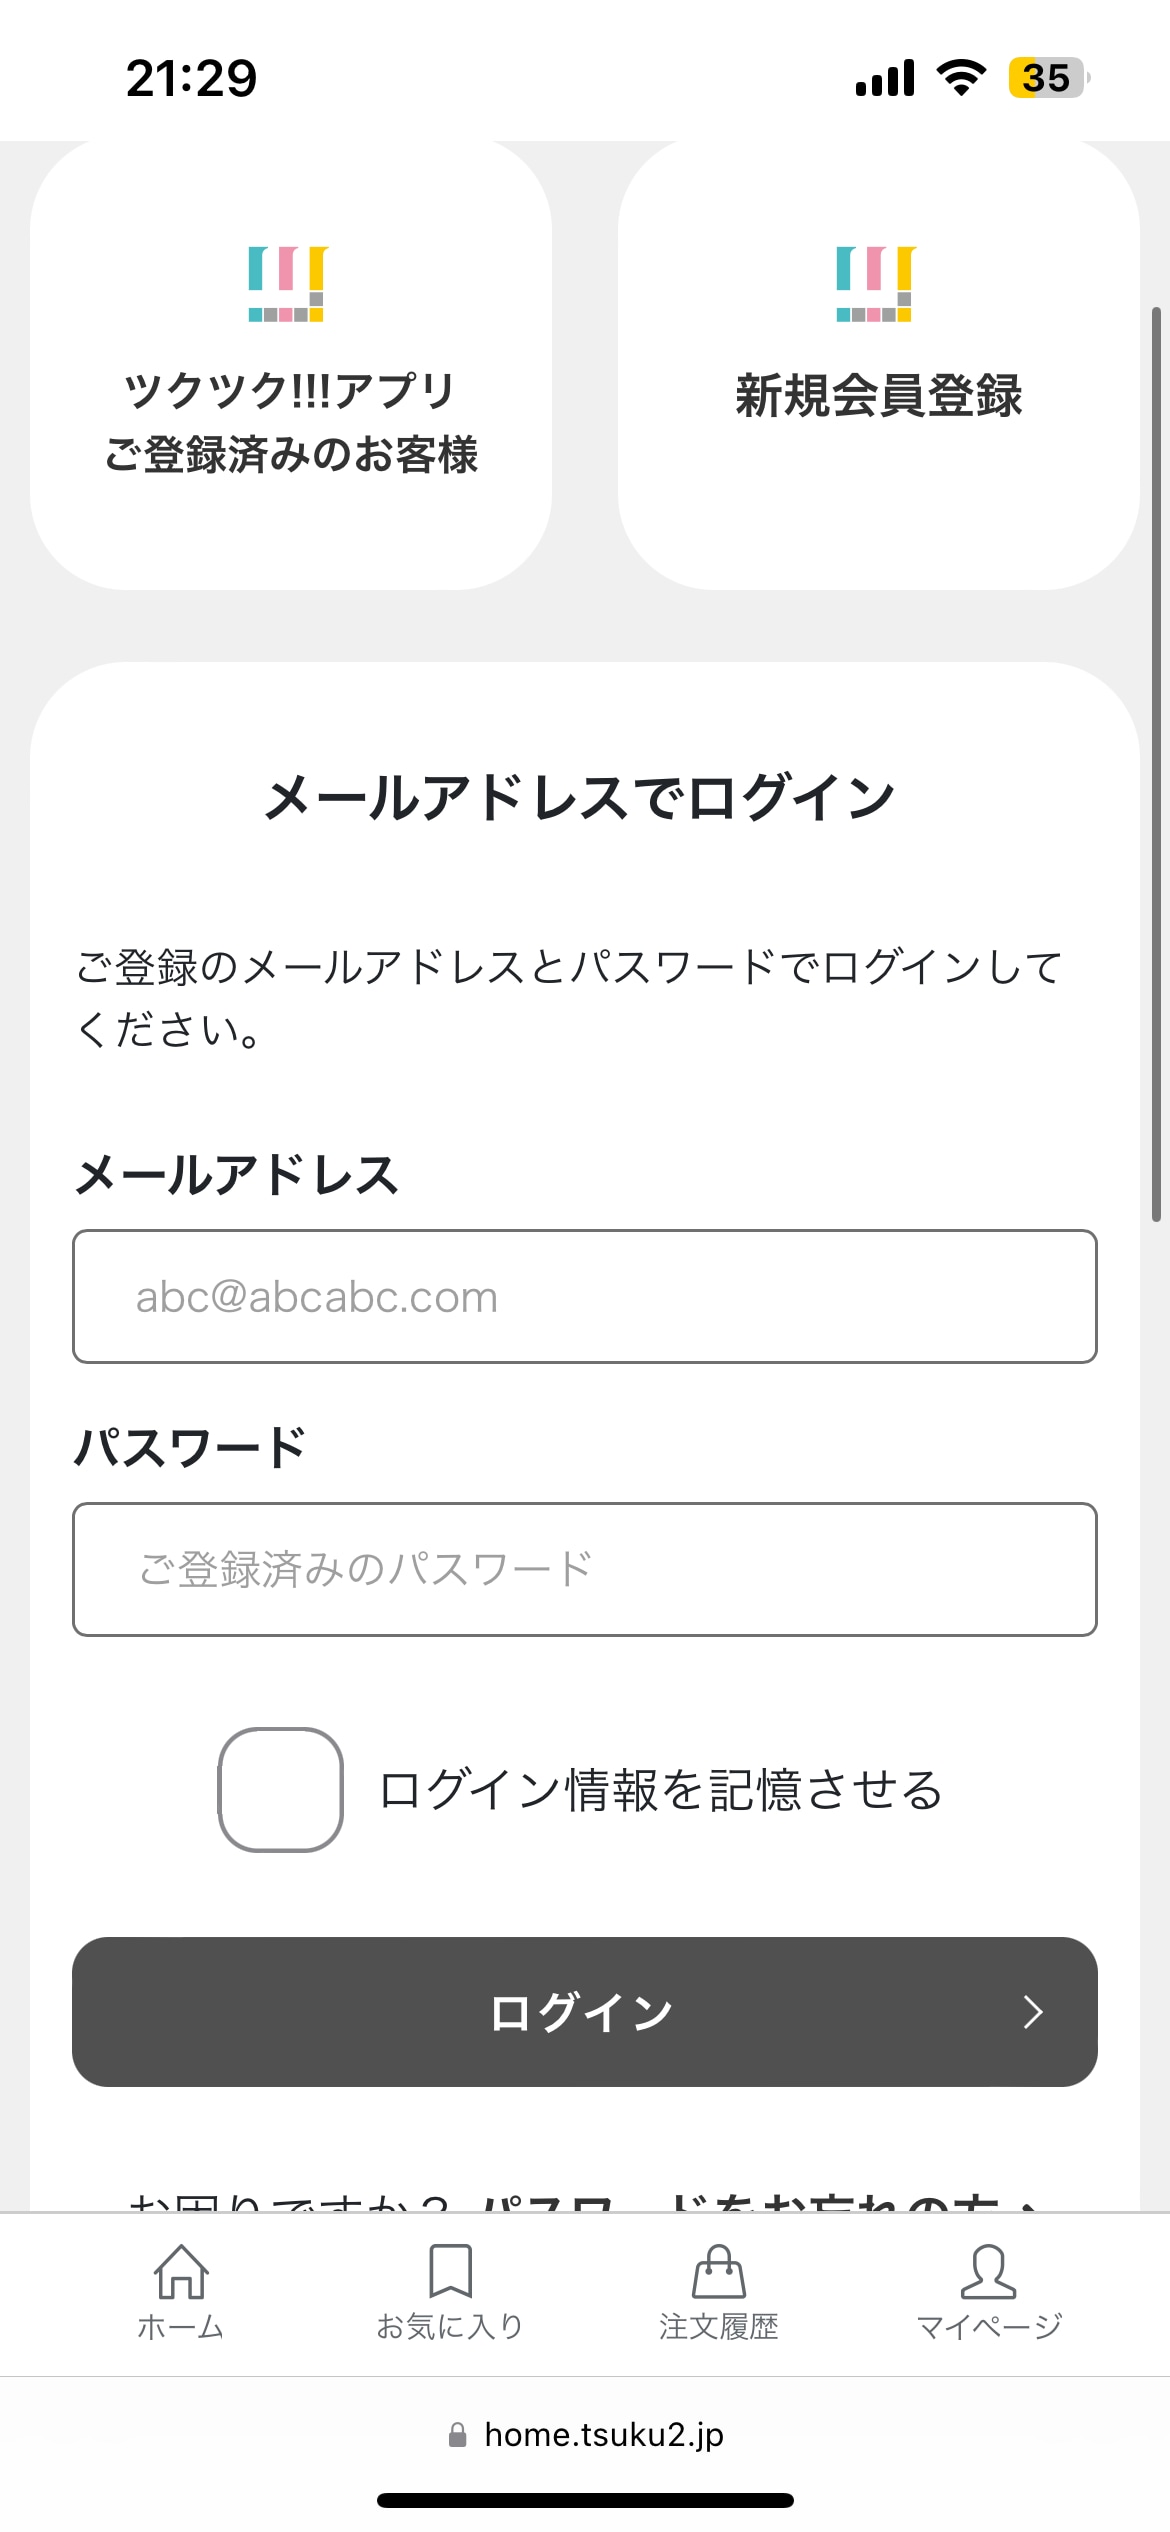Image resolution: width=1170 pixels, height=2532 pixels.
Task: Tap the battery indicator in status bar
Action: (1047, 78)
